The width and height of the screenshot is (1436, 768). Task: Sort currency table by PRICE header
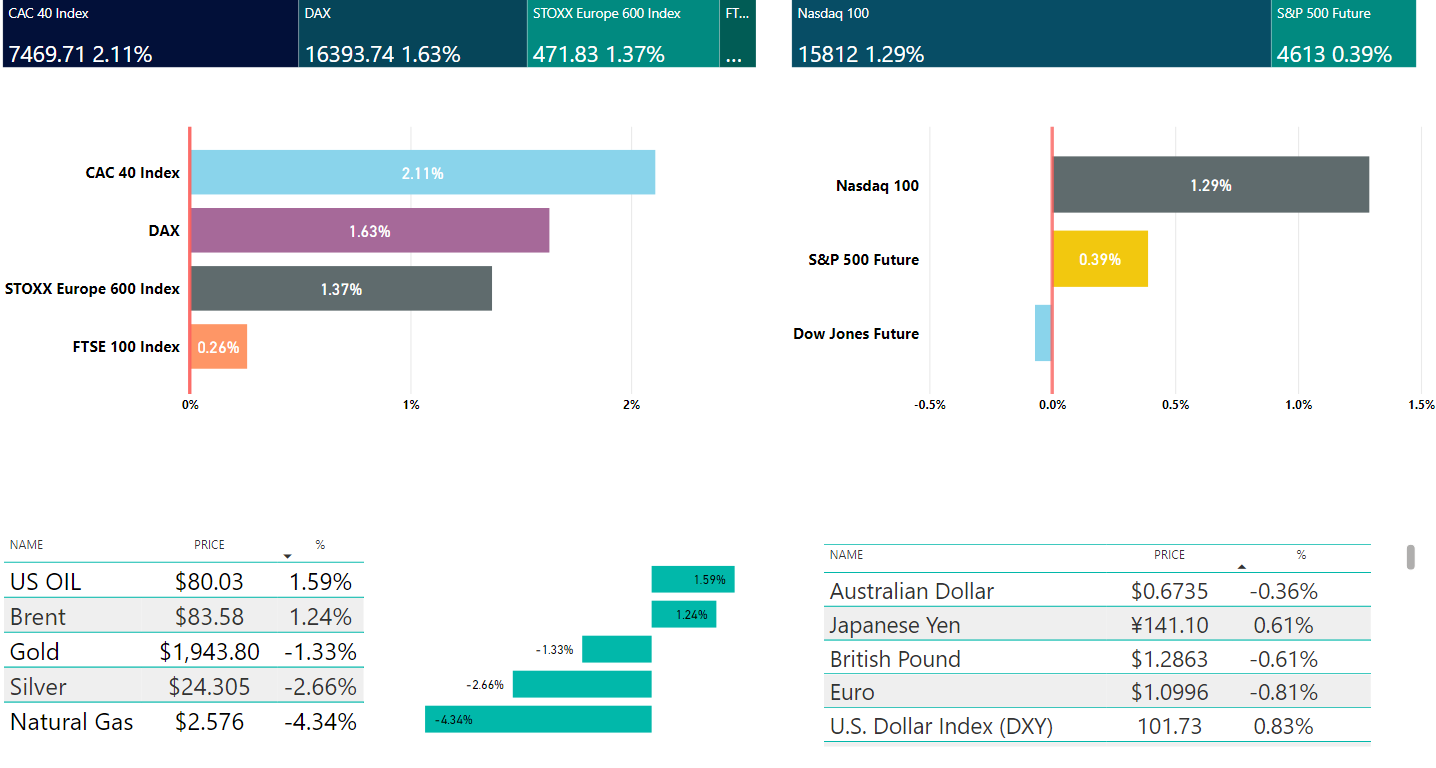pyautogui.click(x=1169, y=554)
